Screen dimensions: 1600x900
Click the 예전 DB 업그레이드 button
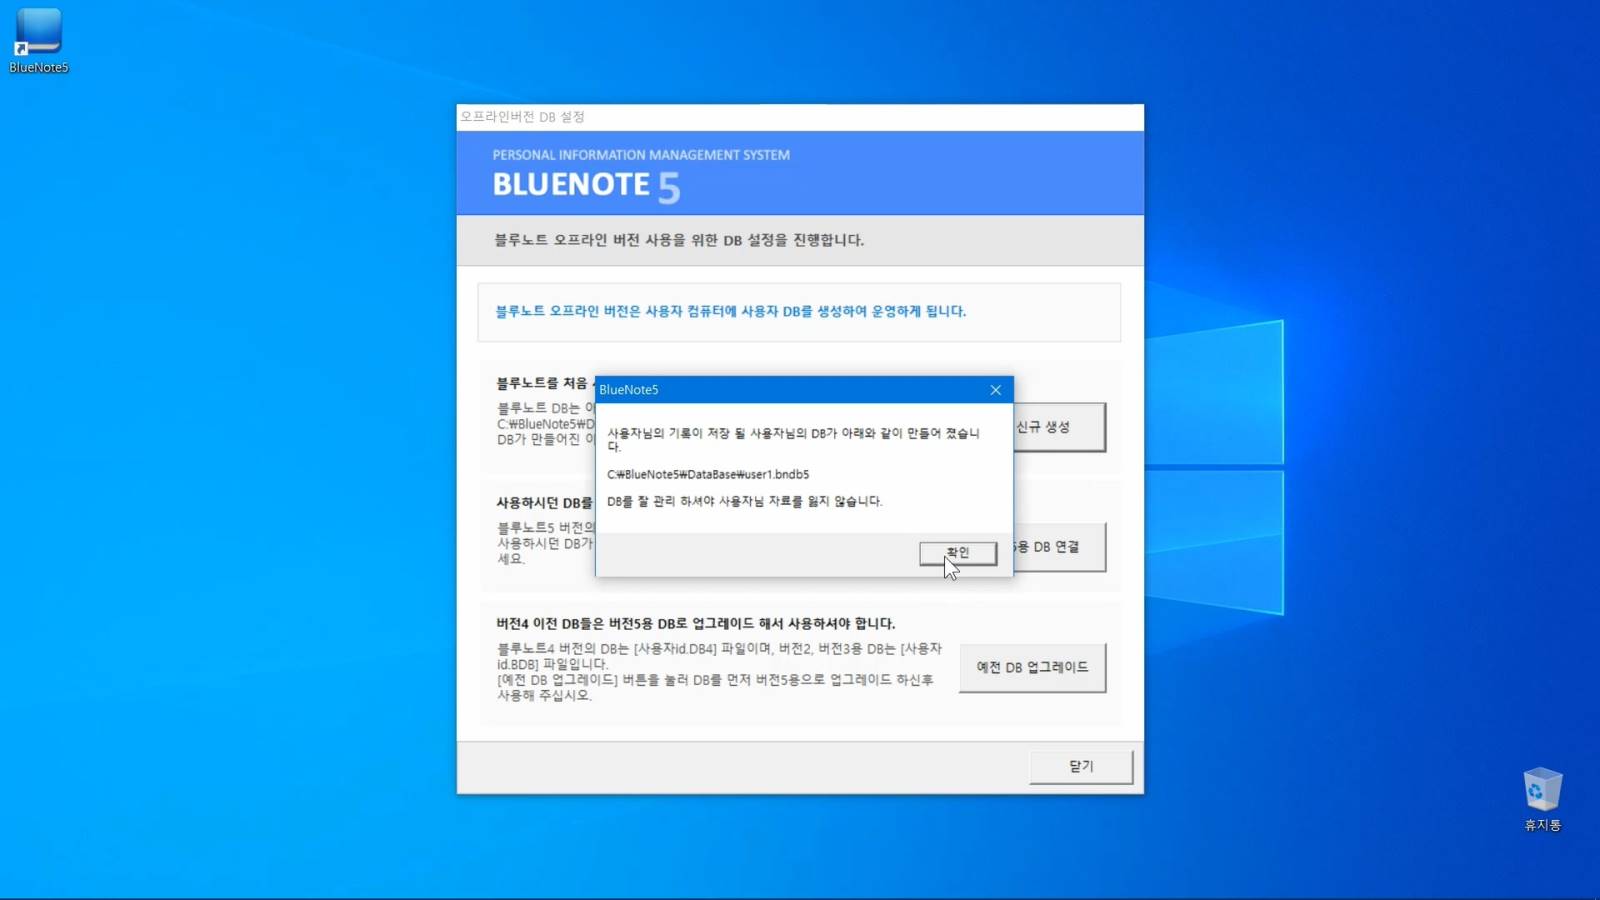[x=1032, y=667]
